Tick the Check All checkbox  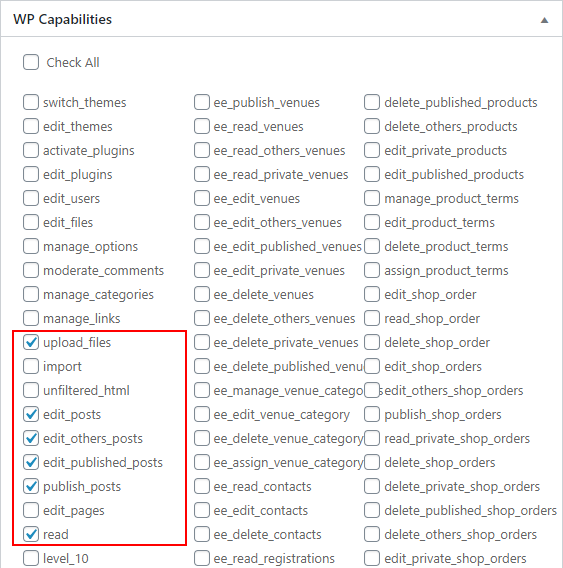(31, 62)
